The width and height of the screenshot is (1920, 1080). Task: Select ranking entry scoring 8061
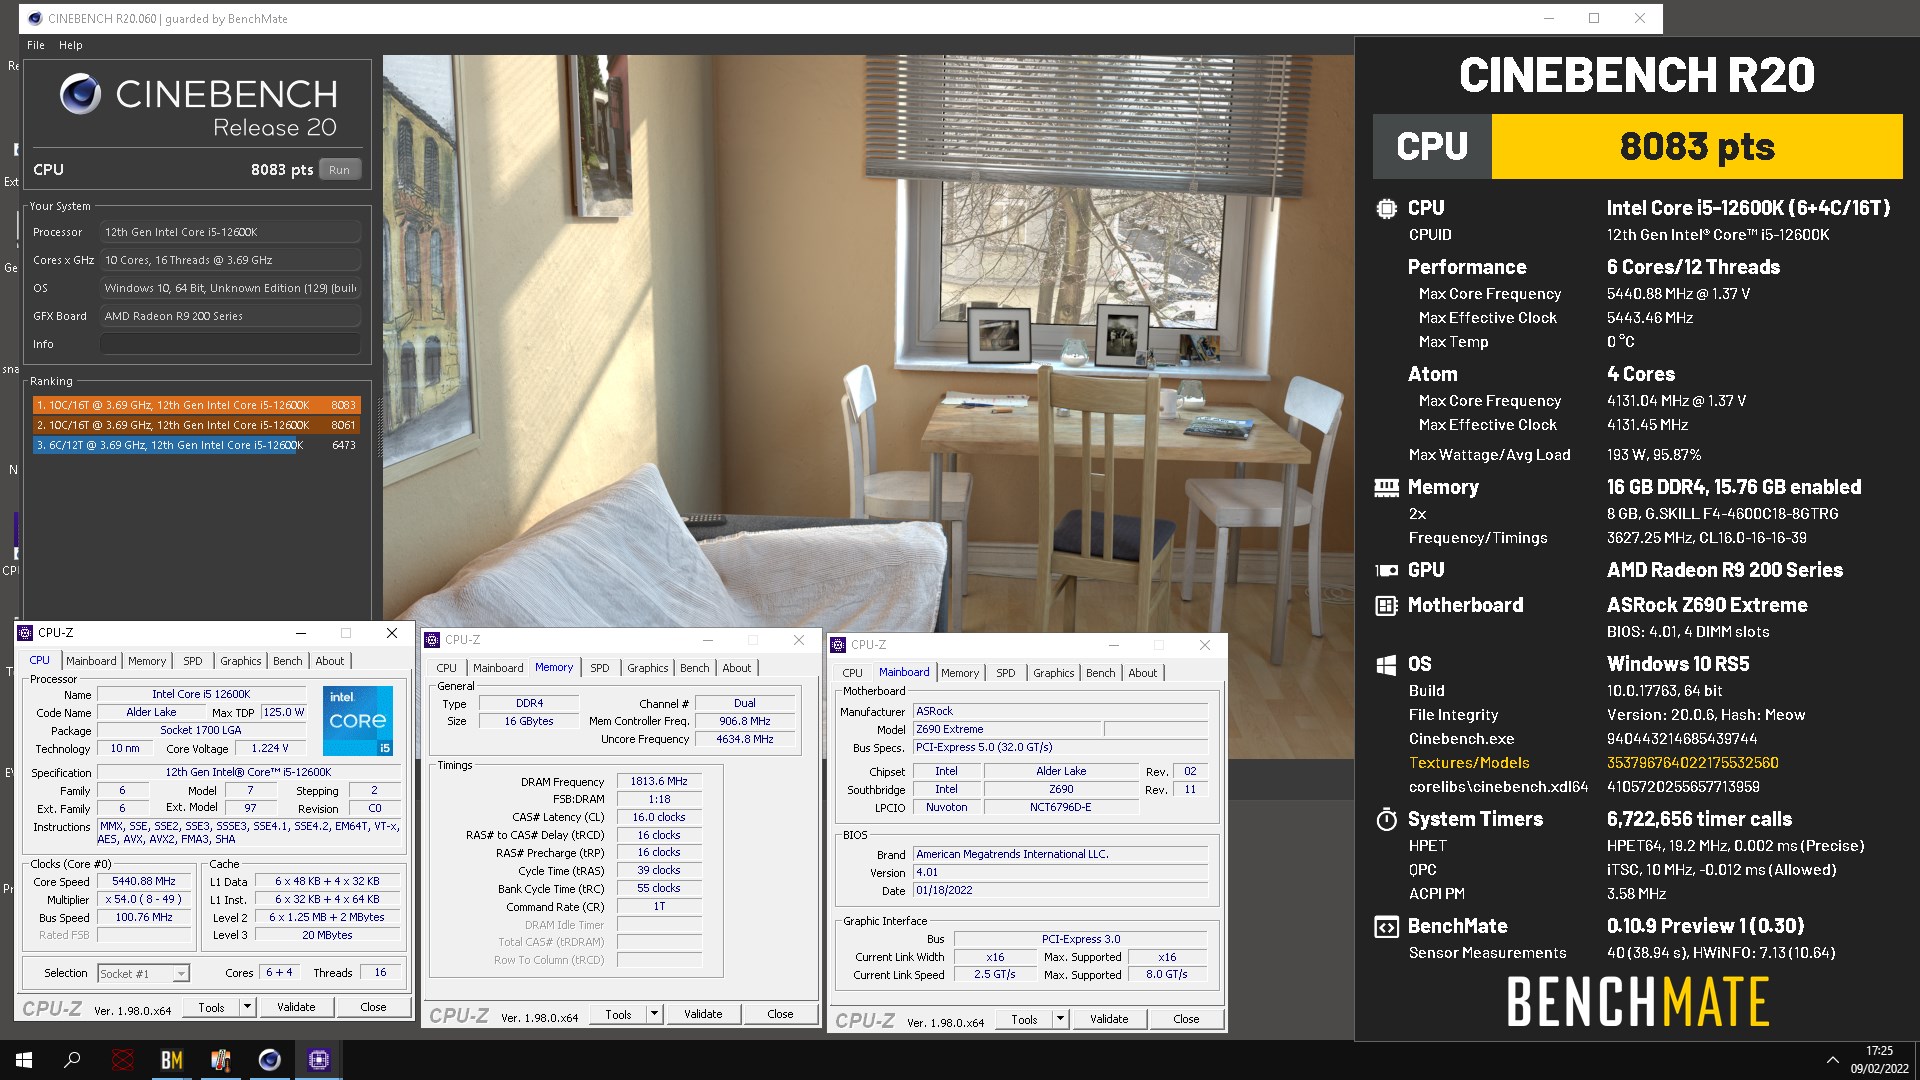tap(196, 425)
